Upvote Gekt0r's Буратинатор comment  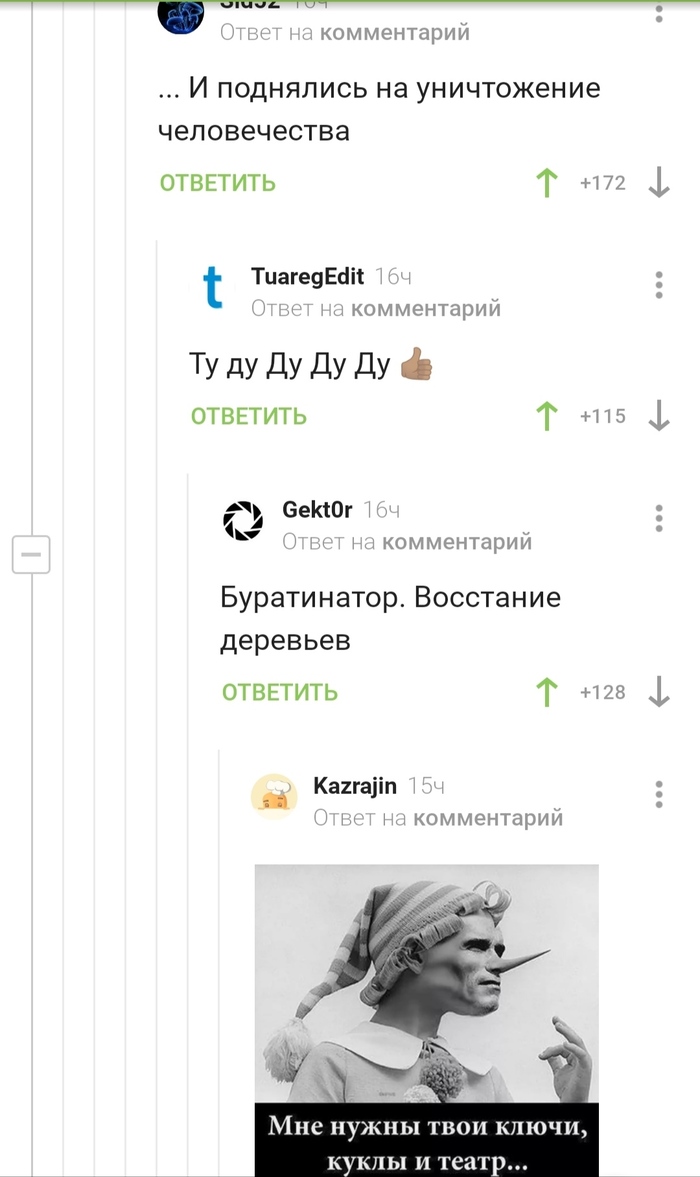click(547, 692)
